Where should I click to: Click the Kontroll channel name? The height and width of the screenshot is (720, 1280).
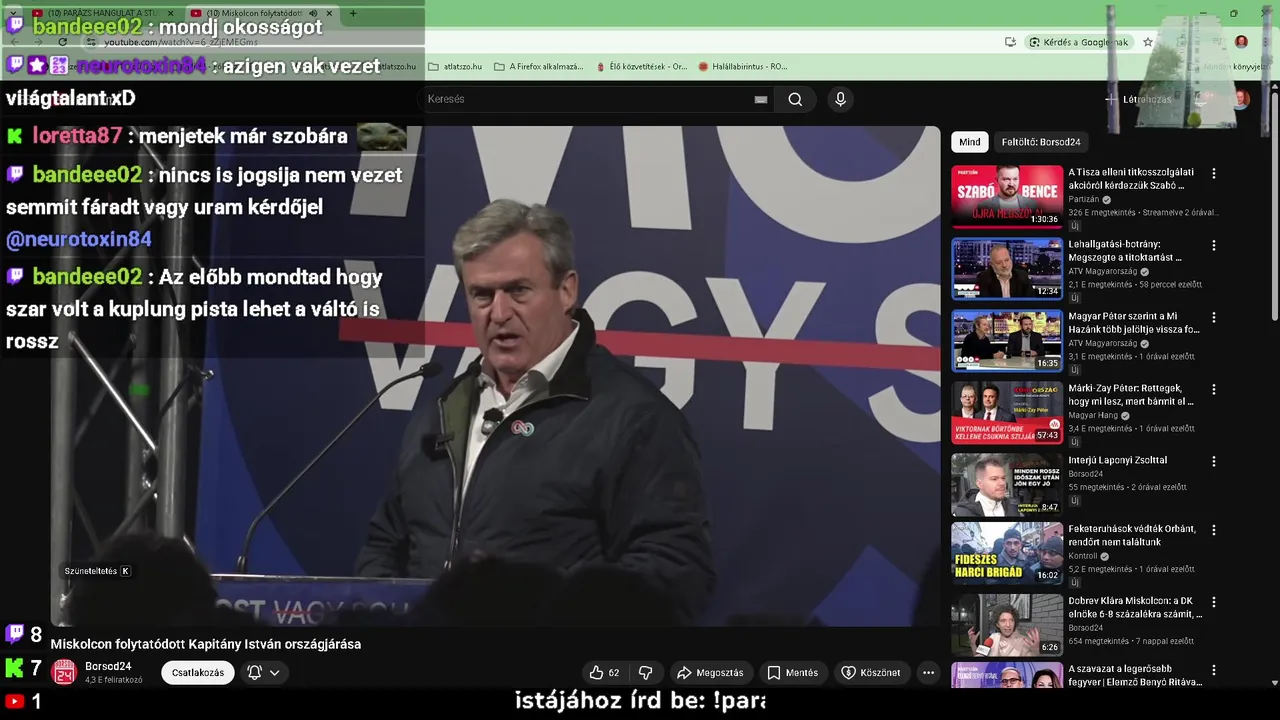1082,557
